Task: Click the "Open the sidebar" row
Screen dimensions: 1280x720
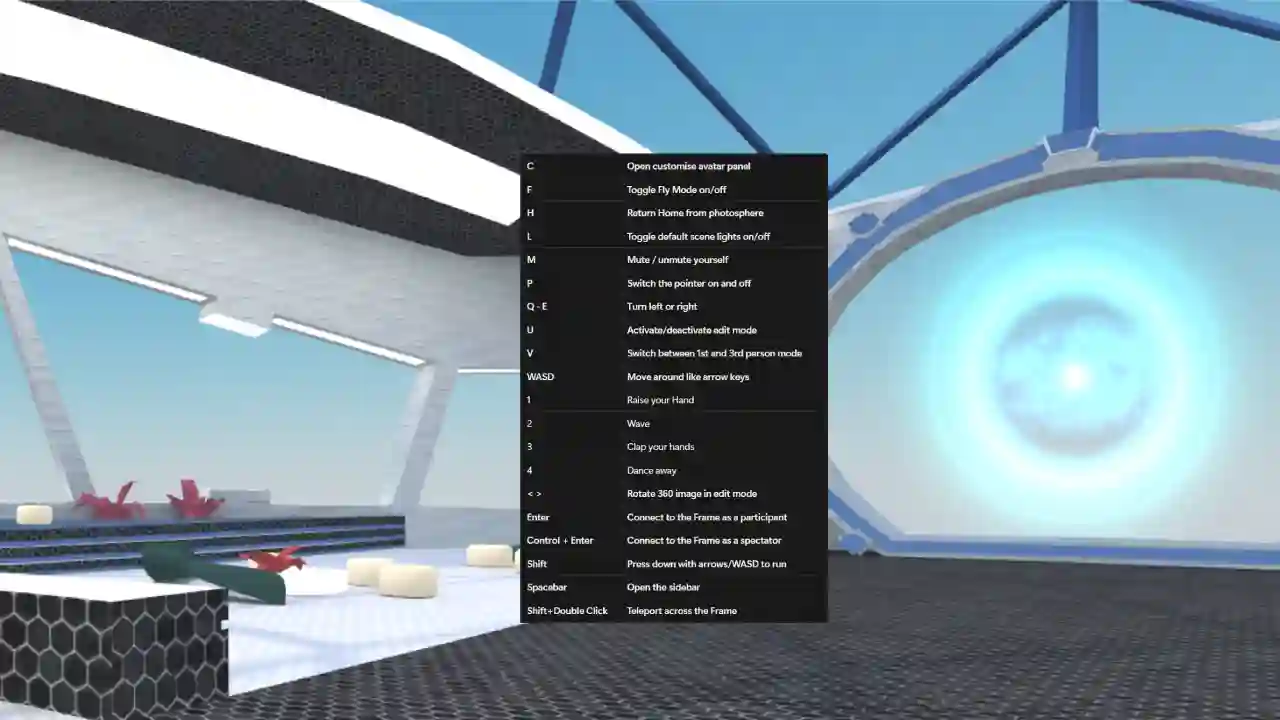Action: 663,587
